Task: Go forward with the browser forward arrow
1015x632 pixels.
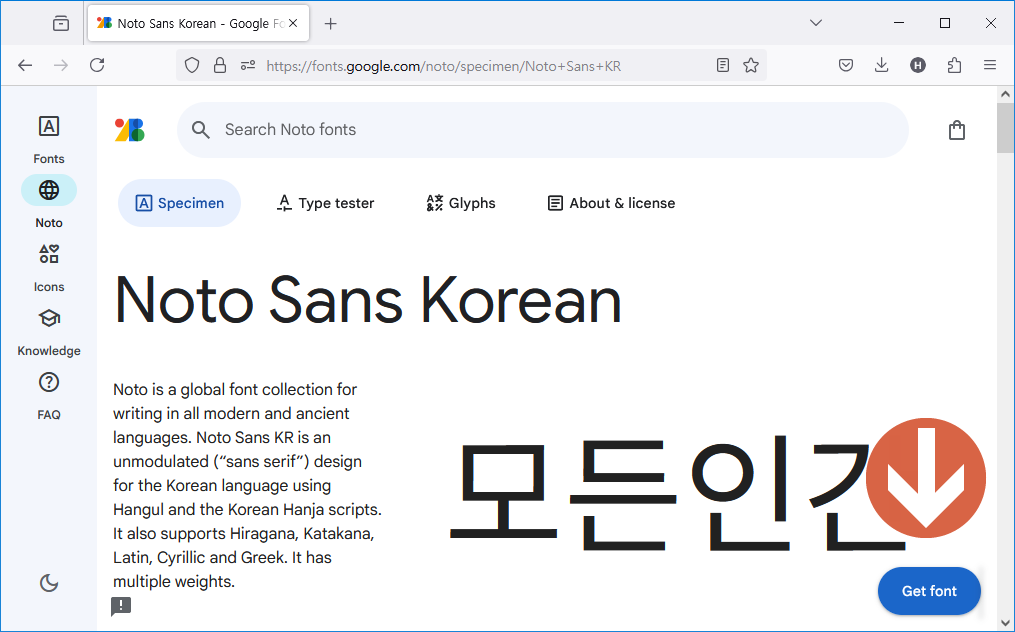Action: pyautogui.click(x=61, y=65)
